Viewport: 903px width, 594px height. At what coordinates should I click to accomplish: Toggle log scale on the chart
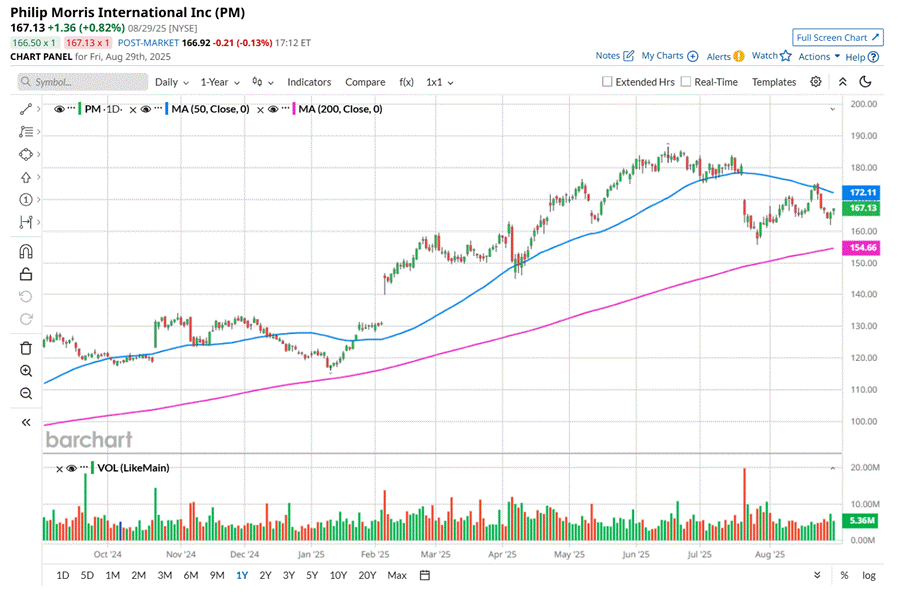(868, 575)
